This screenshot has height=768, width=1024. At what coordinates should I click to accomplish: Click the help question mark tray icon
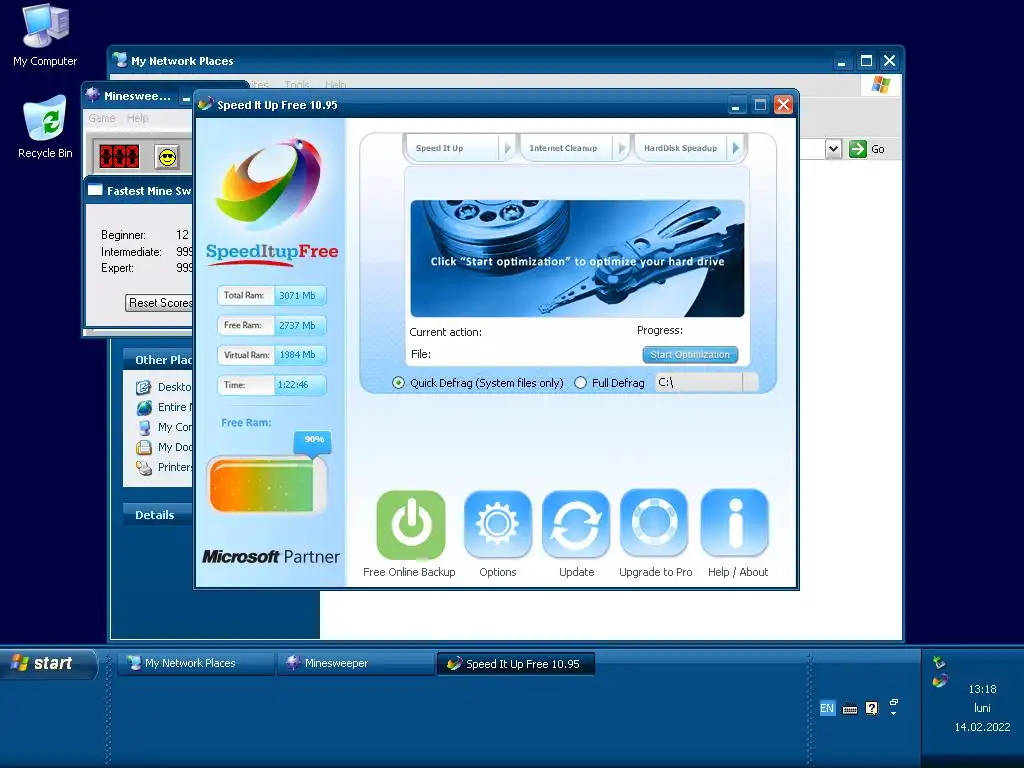pyautogui.click(x=872, y=709)
